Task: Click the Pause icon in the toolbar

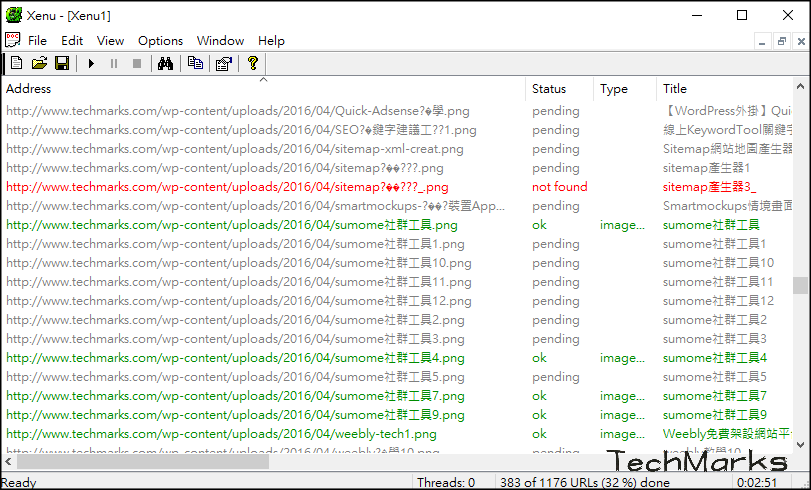Action: coord(114,64)
